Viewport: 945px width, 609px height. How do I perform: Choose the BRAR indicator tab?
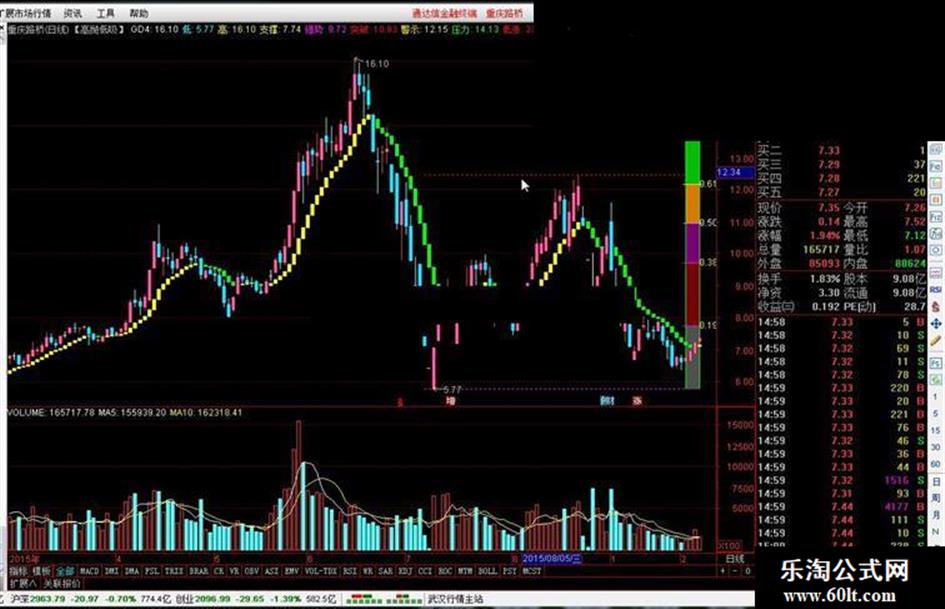198,570
